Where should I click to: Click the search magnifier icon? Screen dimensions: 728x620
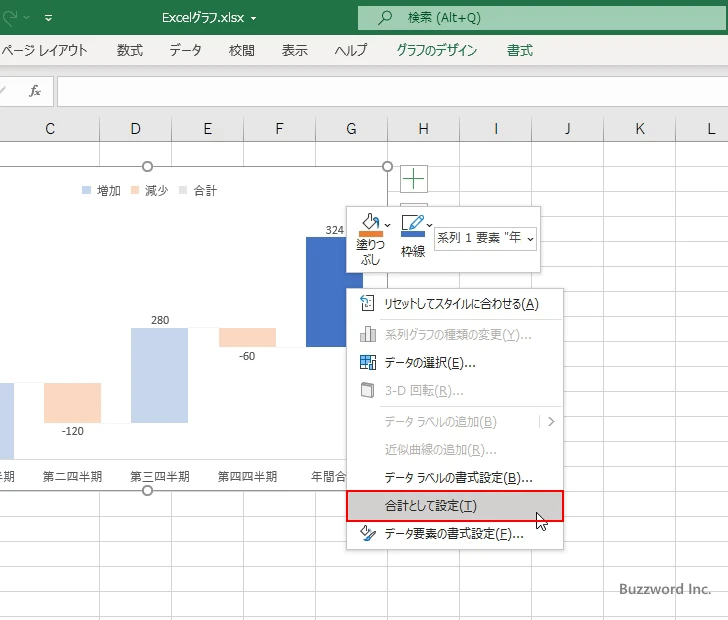(384, 18)
